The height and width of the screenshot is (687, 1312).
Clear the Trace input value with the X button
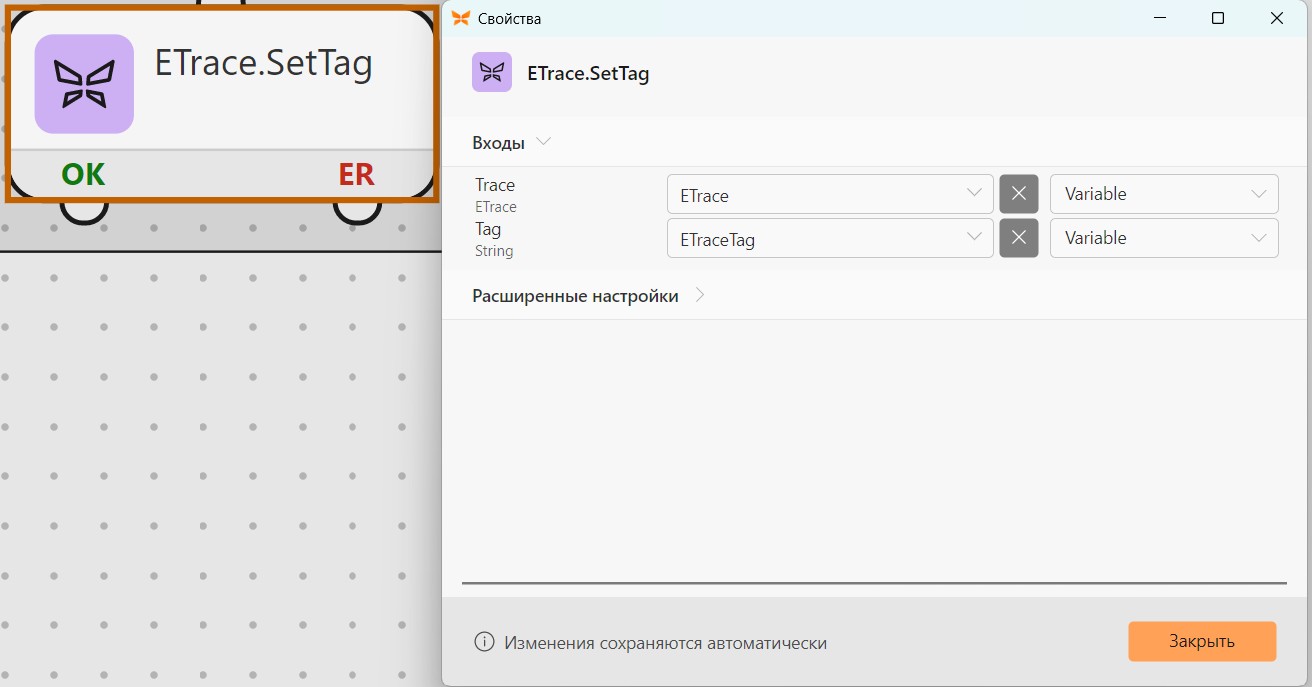point(1019,194)
